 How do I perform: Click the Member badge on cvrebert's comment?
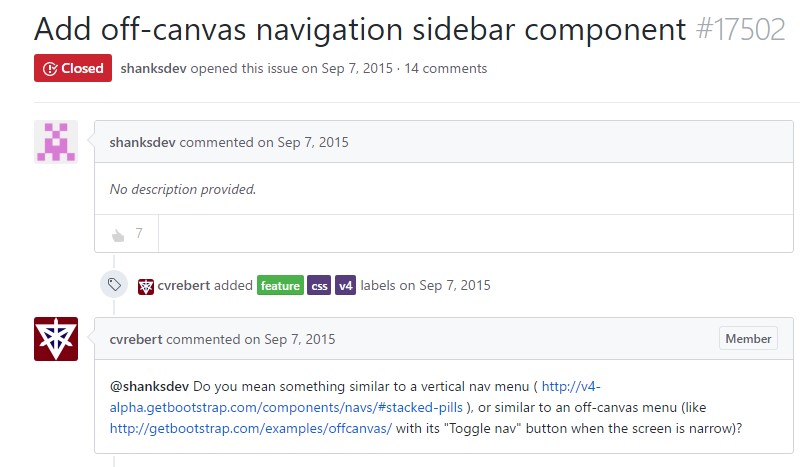click(748, 339)
